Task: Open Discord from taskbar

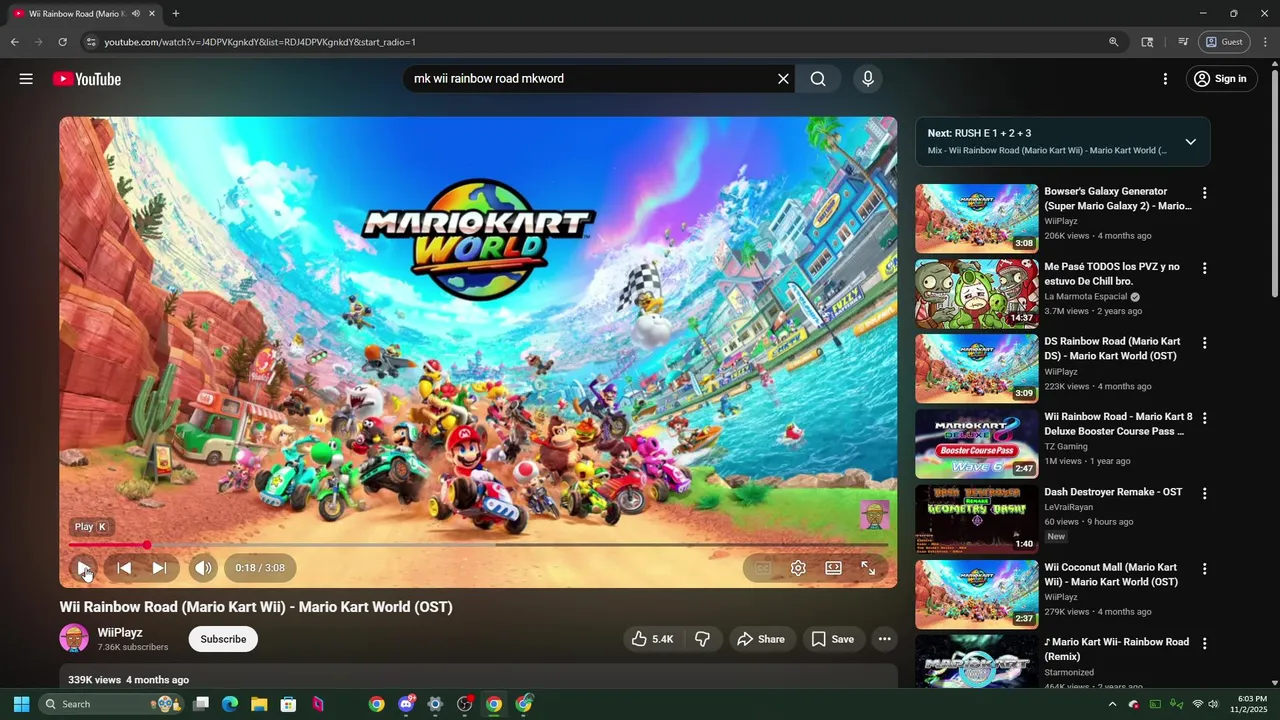Action: click(x=406, y=704)
